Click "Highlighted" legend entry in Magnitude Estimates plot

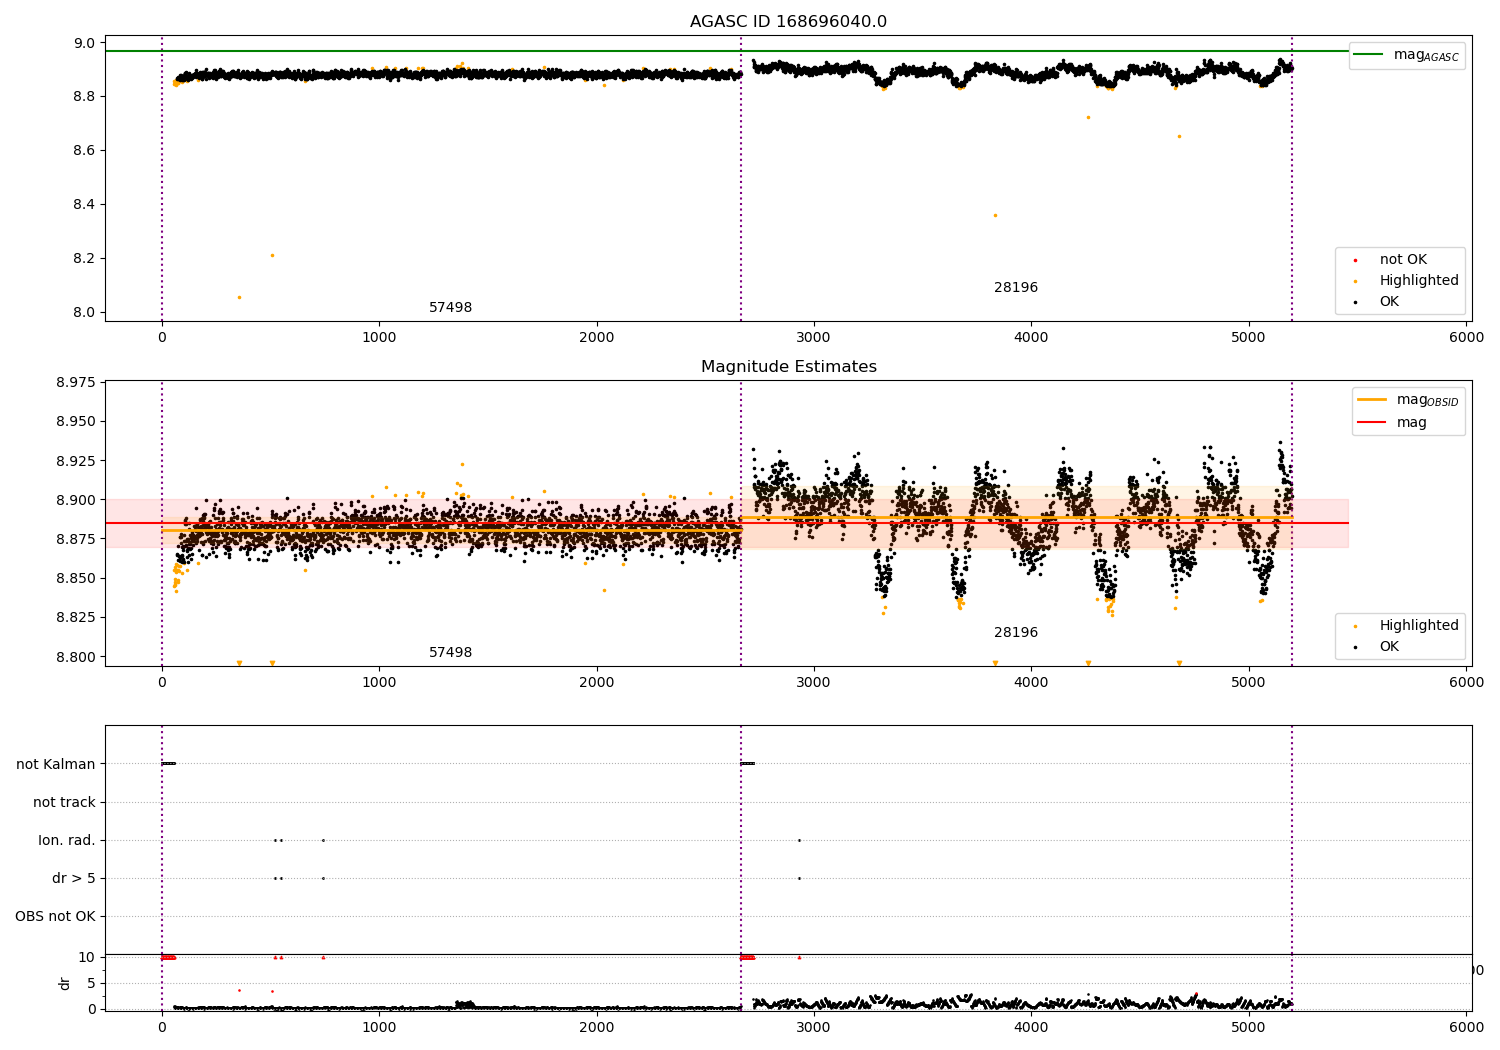click(x=1419, y=625)
